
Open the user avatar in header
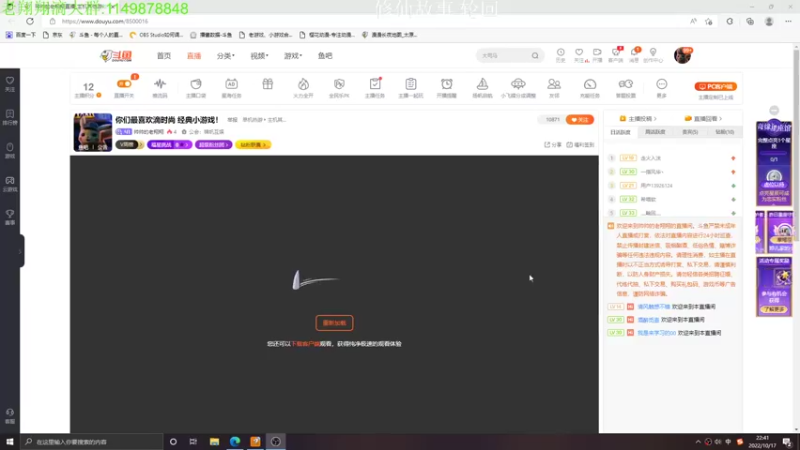click(x=682, y=55)
